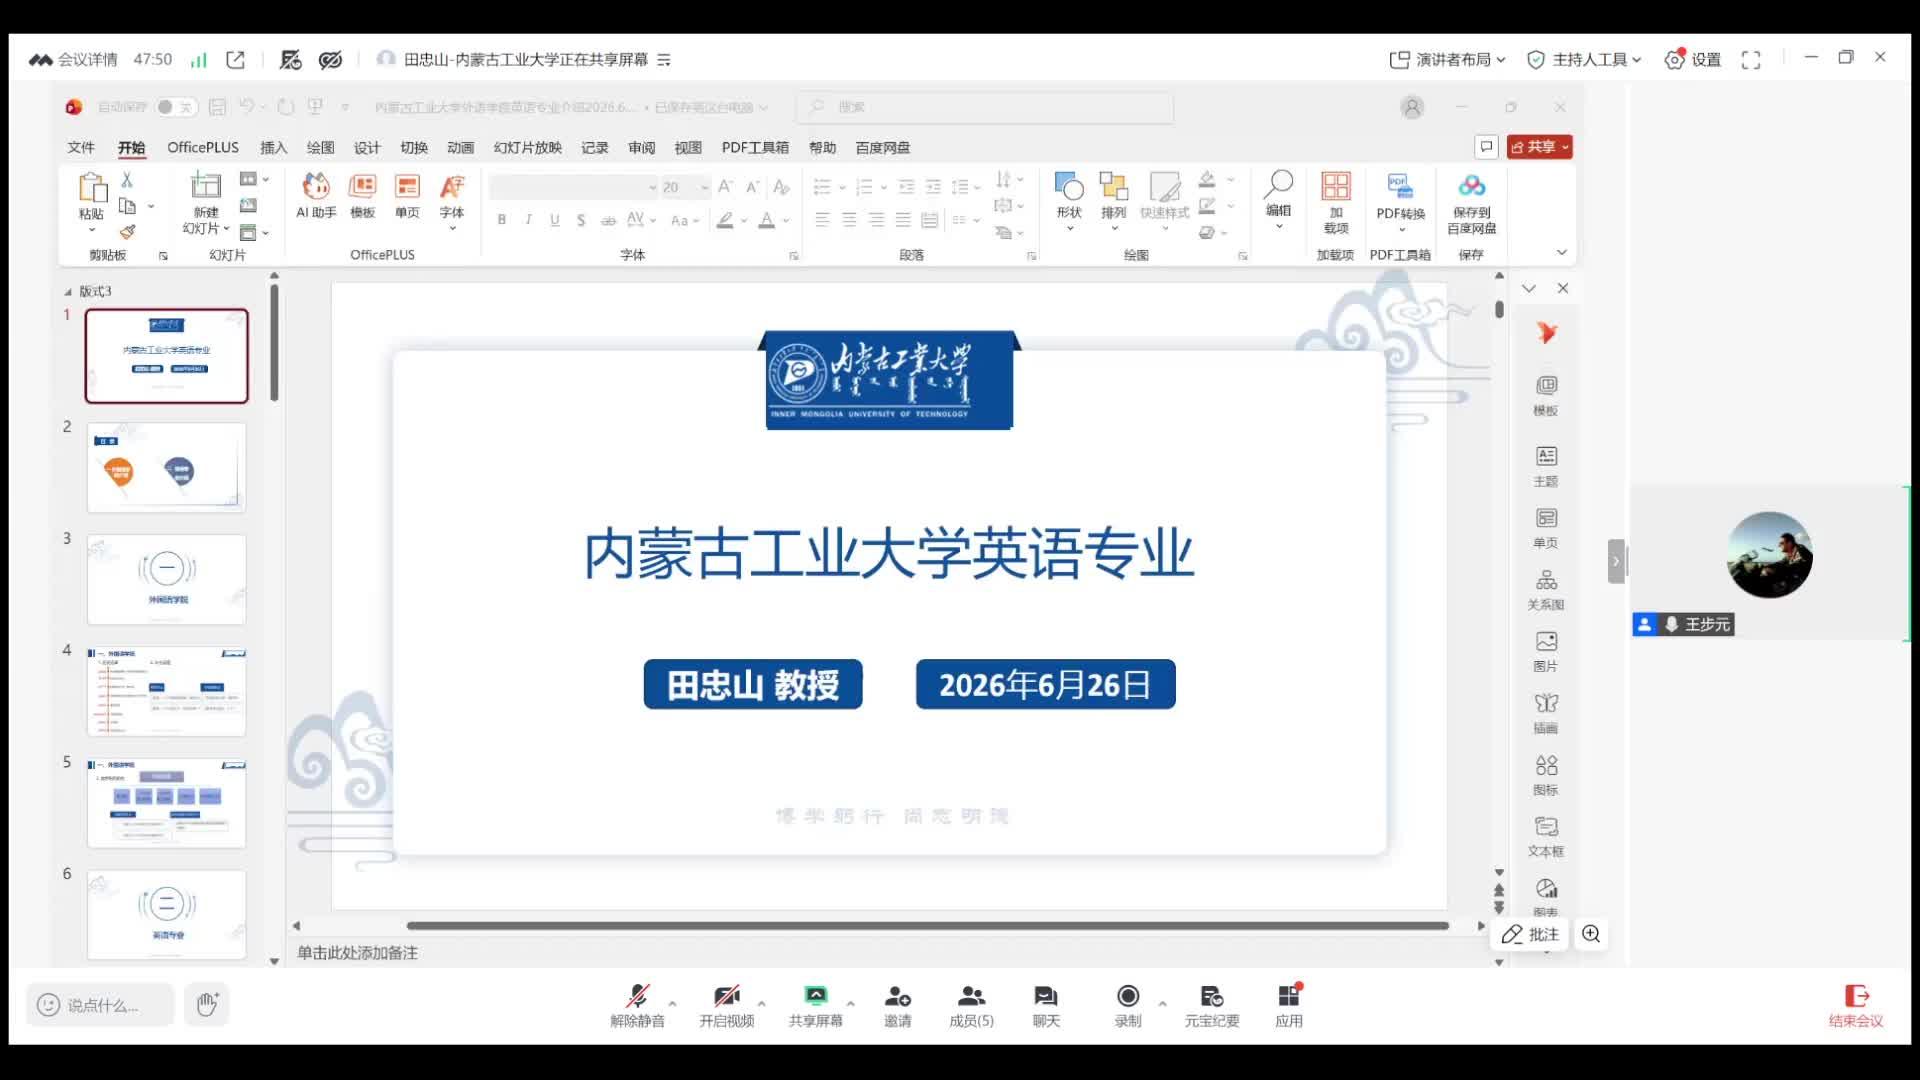
Task: Switch to the 设计 ribbon tab
Action: (367, 147)
